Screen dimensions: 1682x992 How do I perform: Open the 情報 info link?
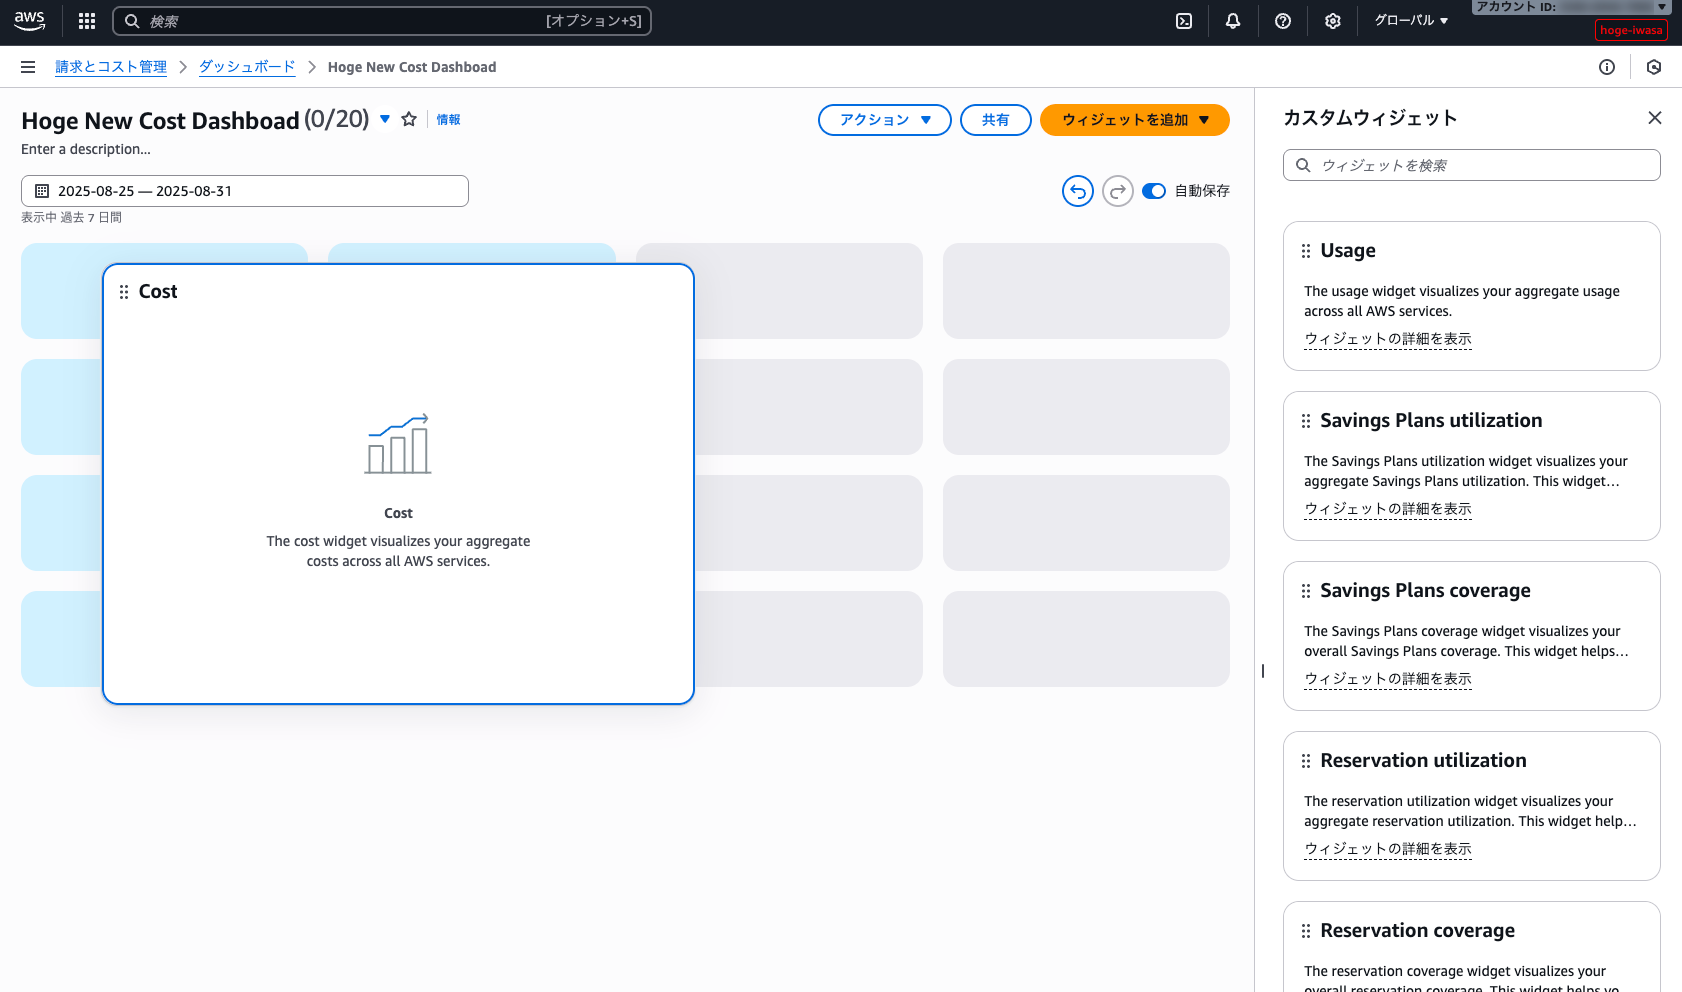click(448, 120)
